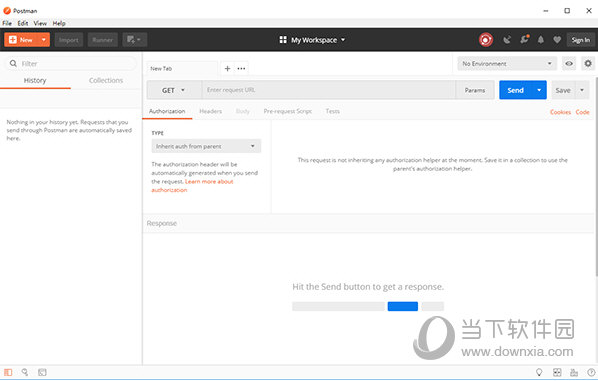Image resolution: width=598 pixels, height=381 pixels.
Task: Open the GET method dropdown
Action: 174,90
